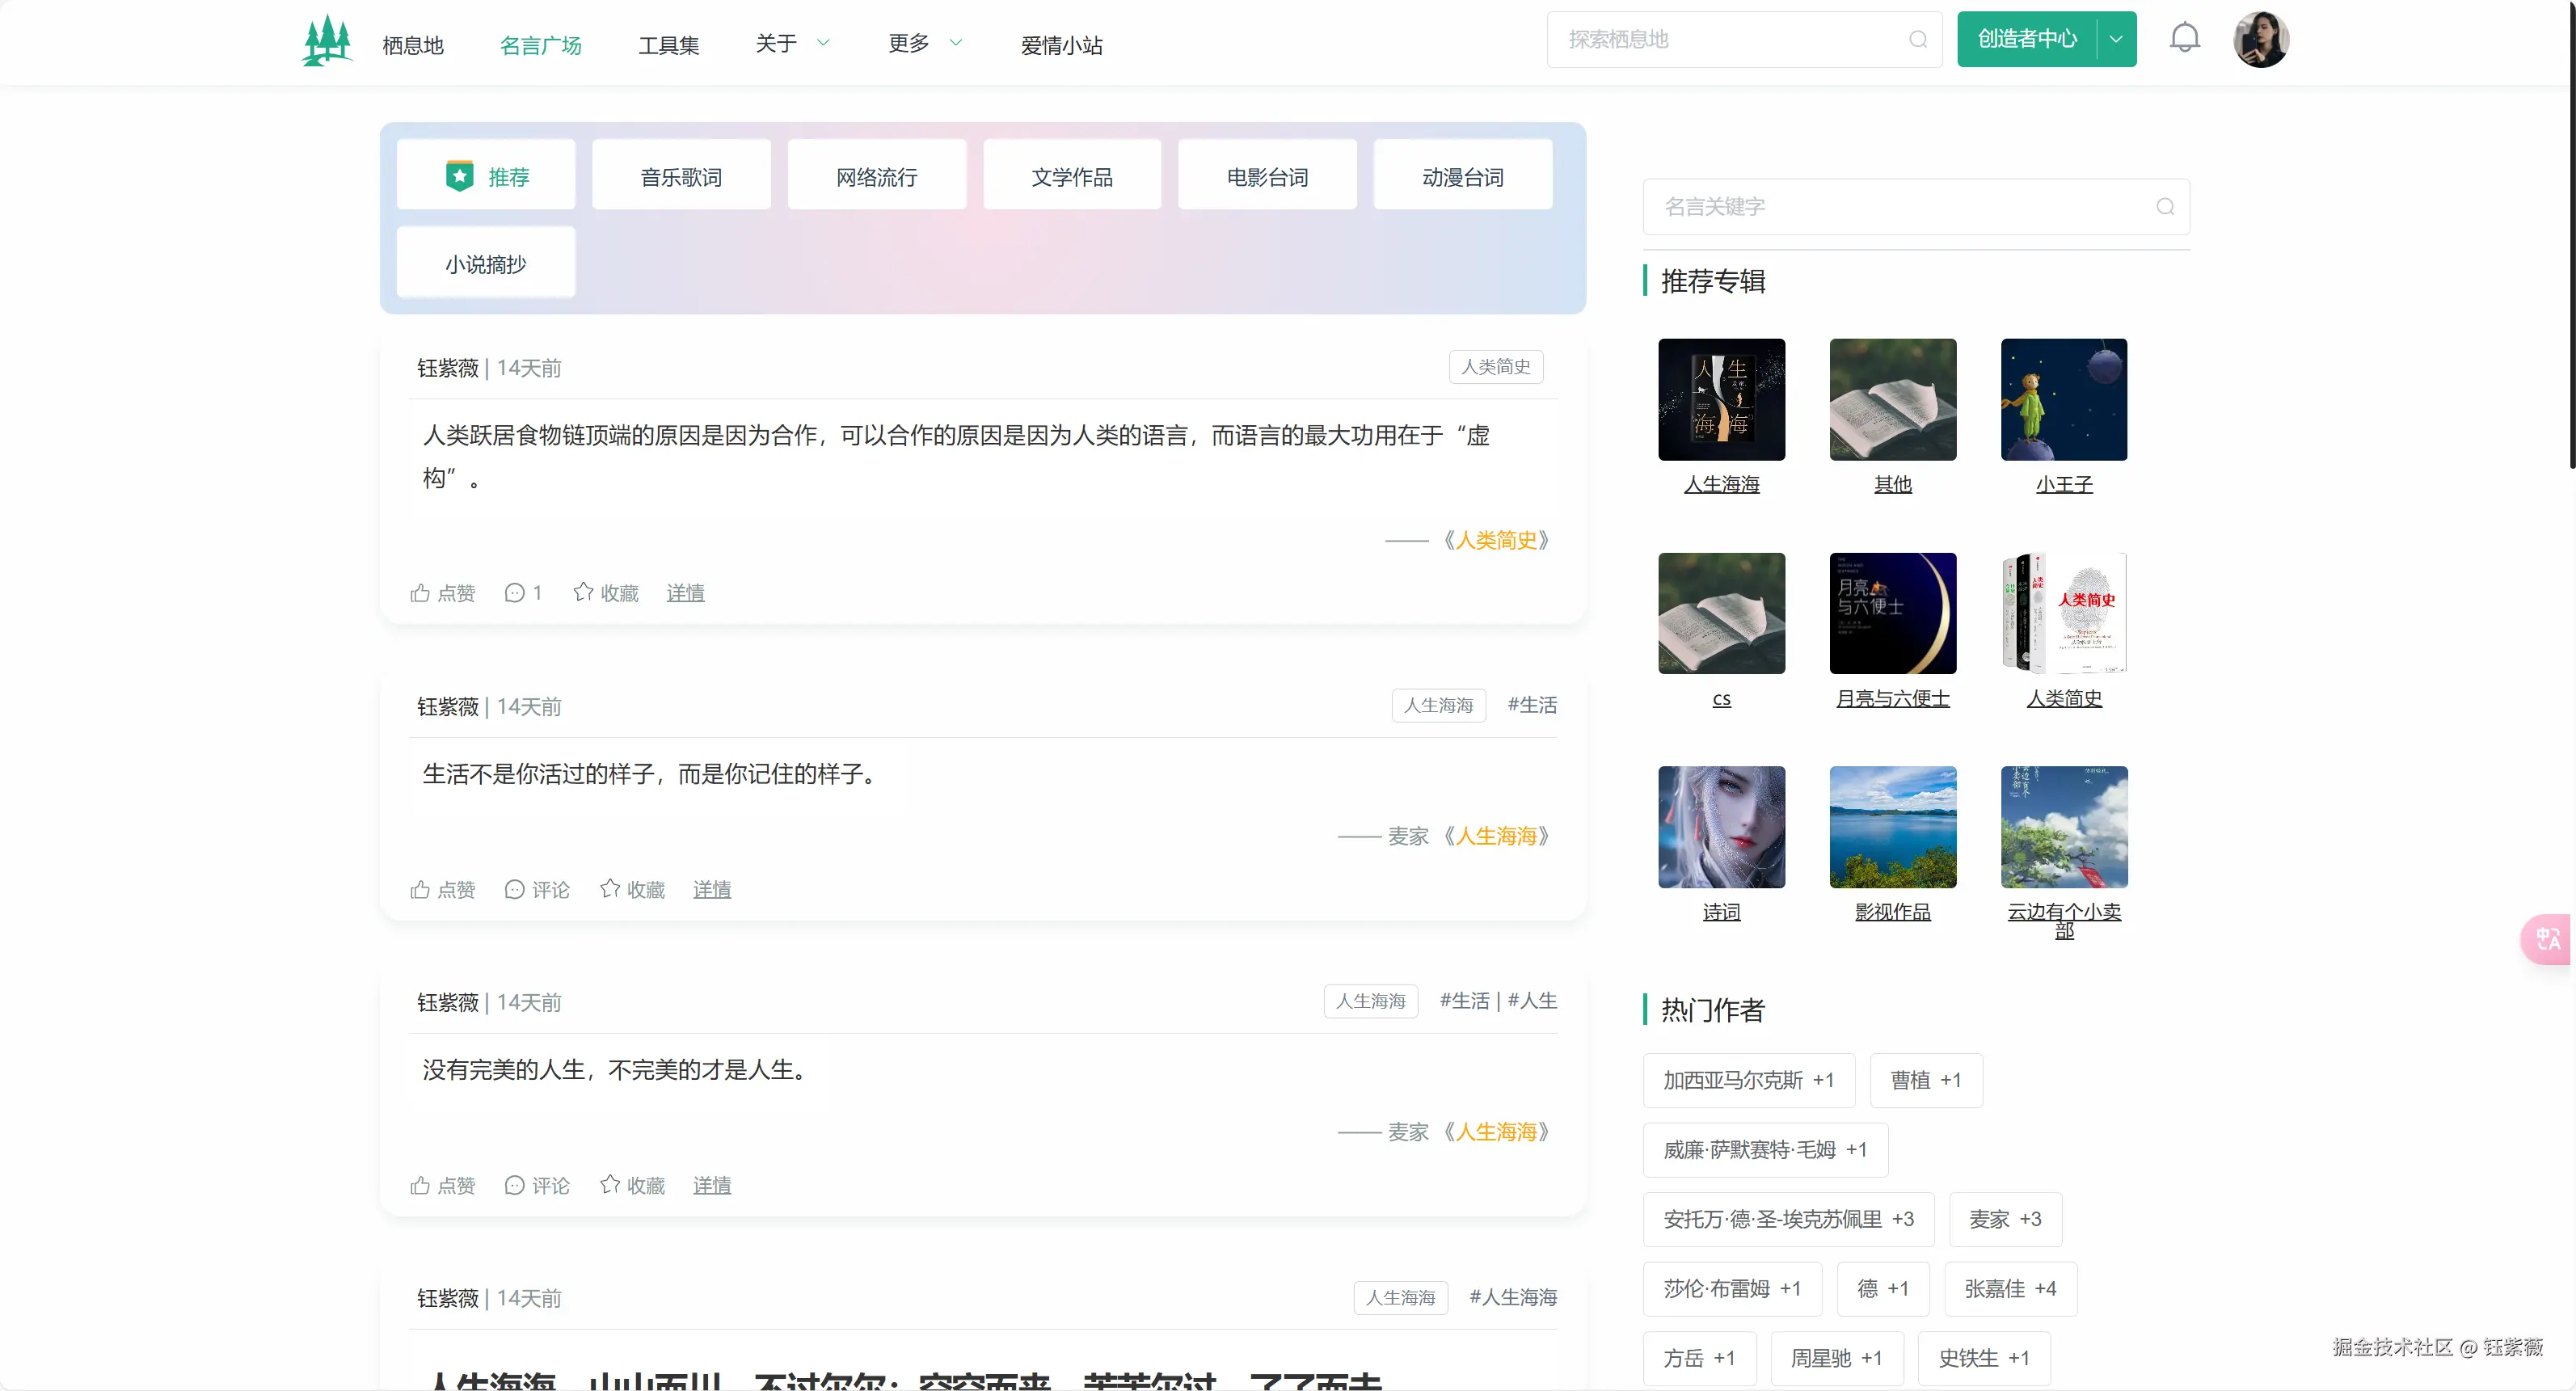Toggle 点赞 on the first quote
The image size is (2576, 1391).
(441, 592)
